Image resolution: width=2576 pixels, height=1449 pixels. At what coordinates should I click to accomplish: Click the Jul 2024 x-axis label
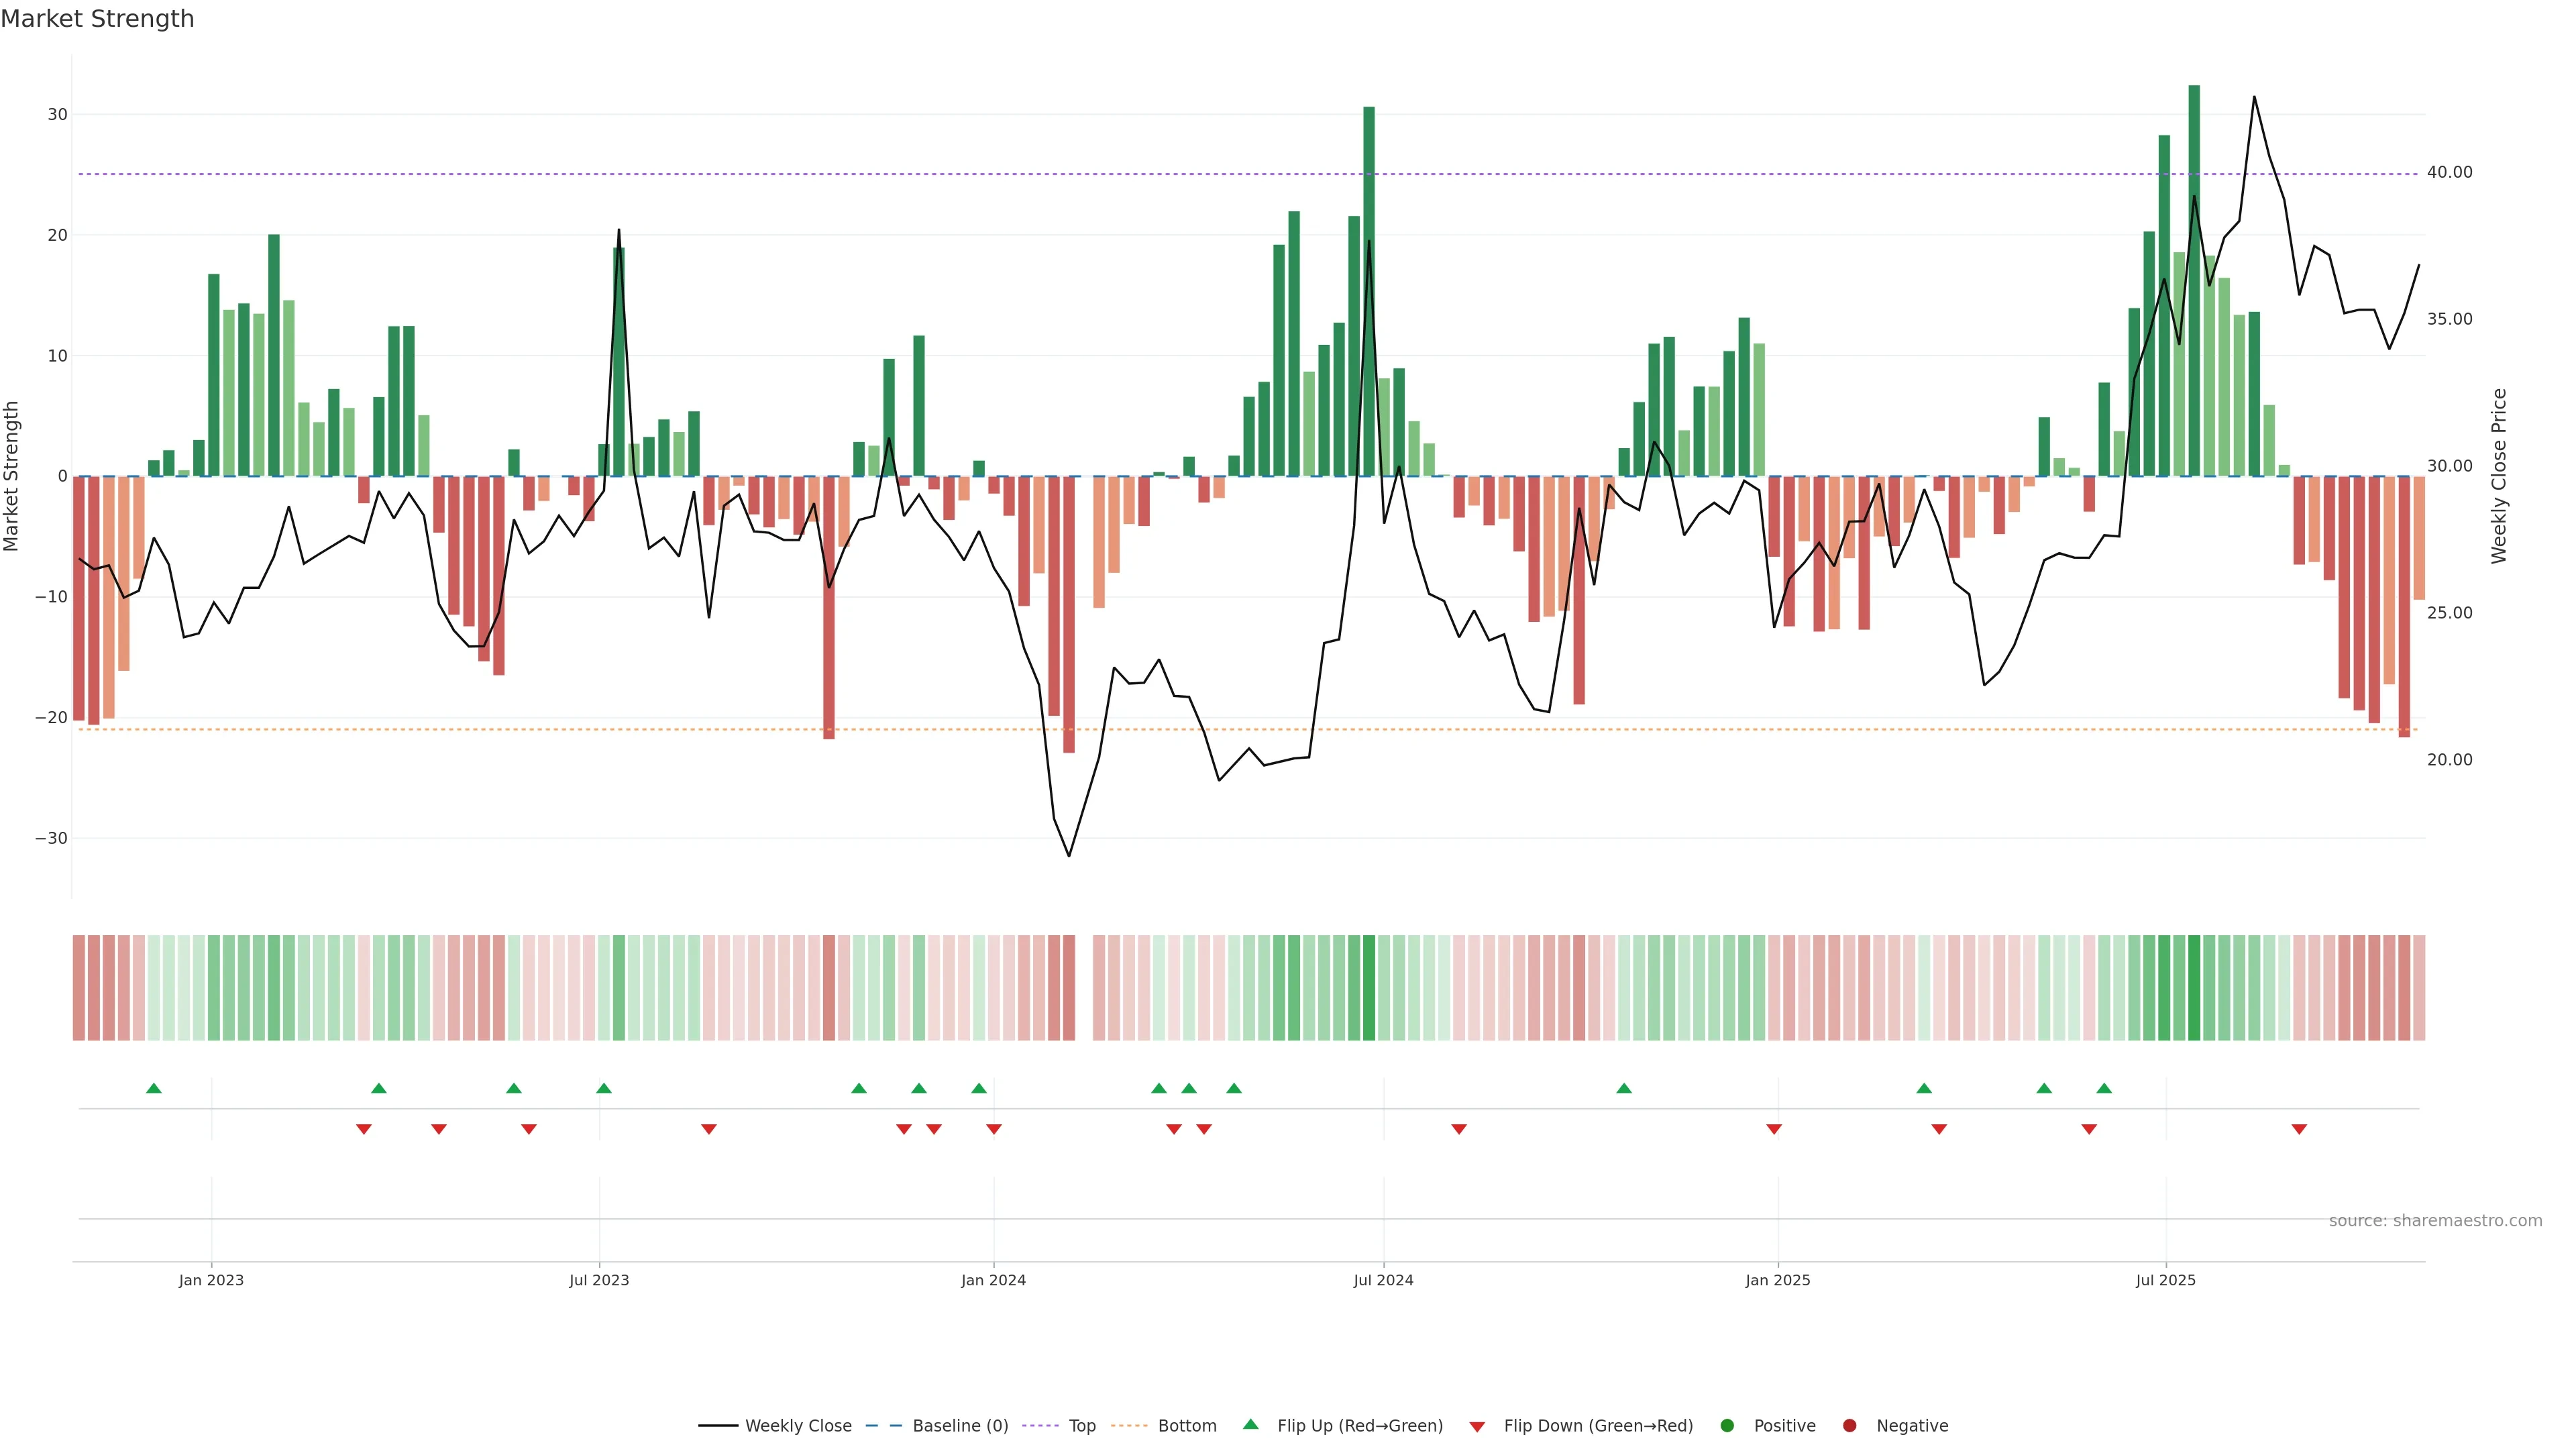tap(1383, 1280)
